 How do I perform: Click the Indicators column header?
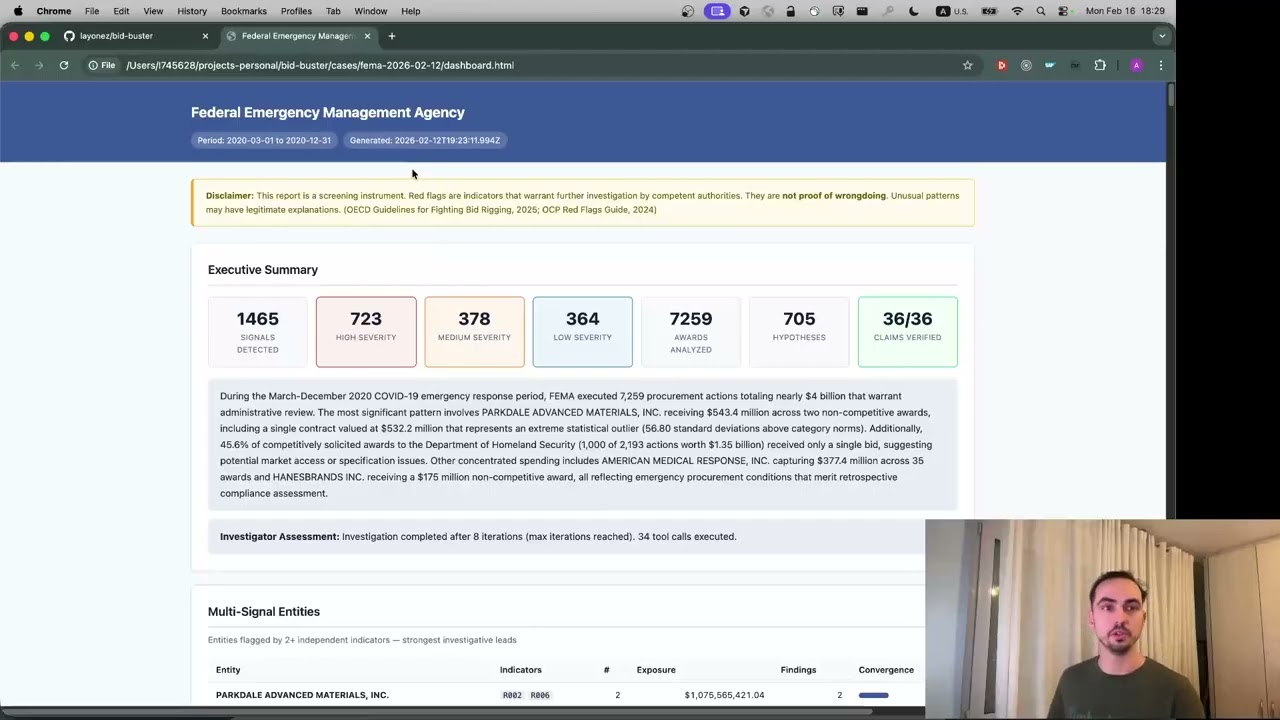521,670
